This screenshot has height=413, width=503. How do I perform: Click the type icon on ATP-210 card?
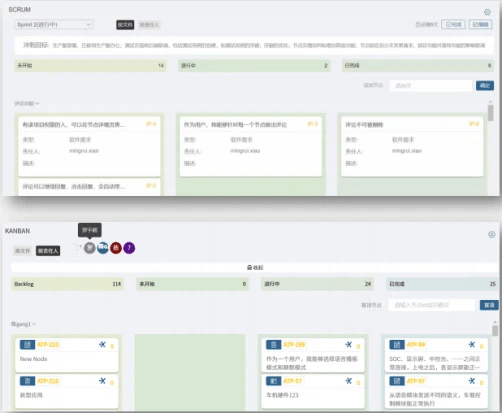click(27, 381)
